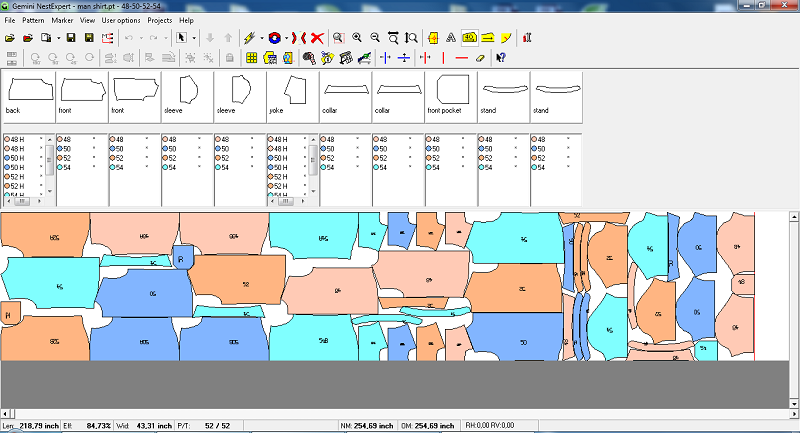Screen dimensions: 800x433
Task: Open the Help menu
Action: (x=186, y=20)
